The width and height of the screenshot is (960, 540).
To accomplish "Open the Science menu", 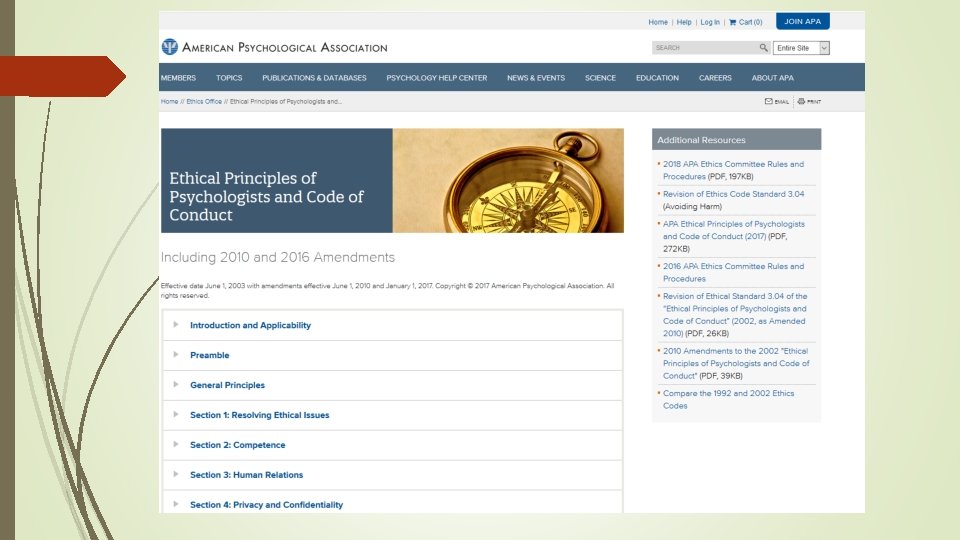I will pyautogui.click(x=600, y=78).
